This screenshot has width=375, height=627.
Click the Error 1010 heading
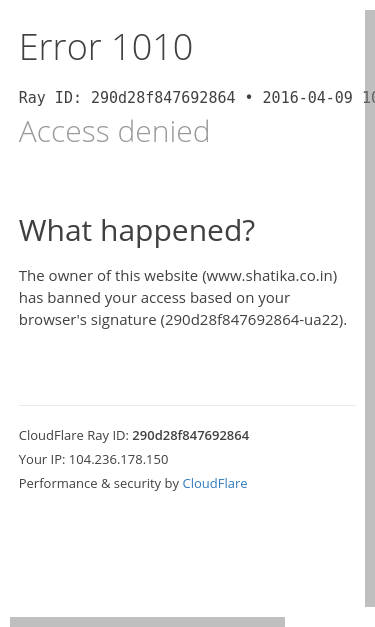106,47
